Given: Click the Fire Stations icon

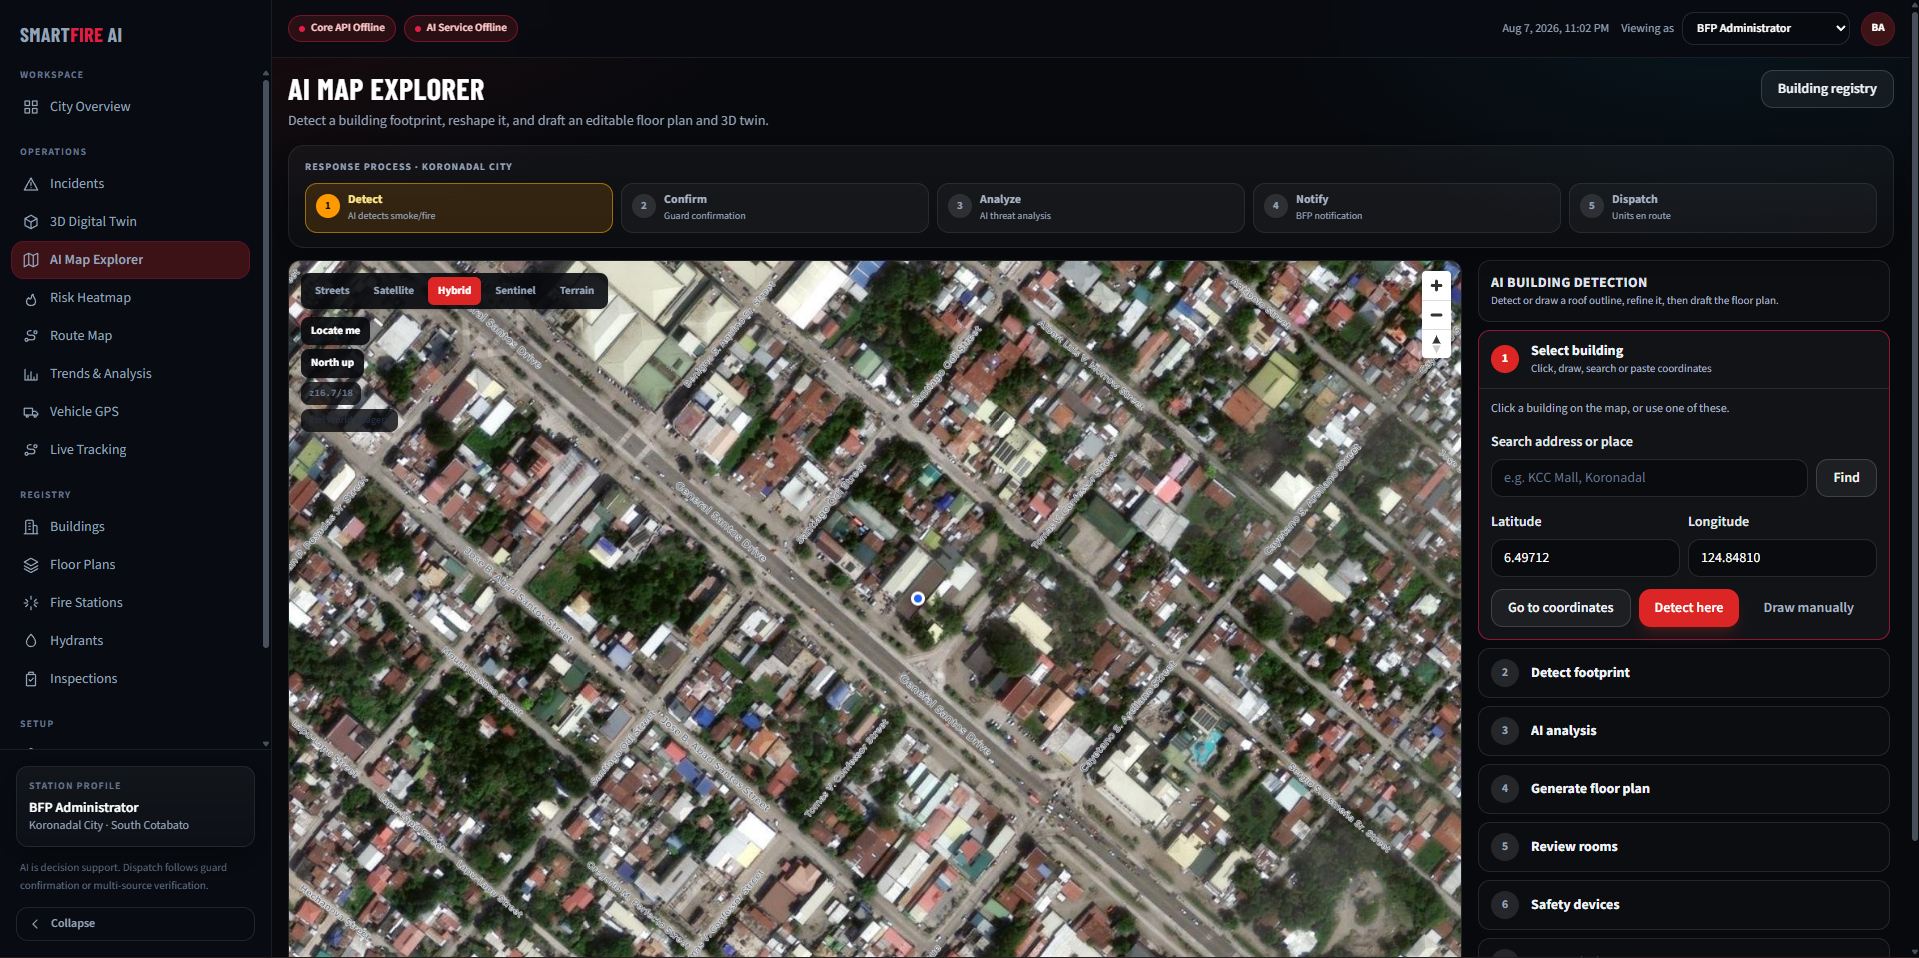Looking at the screenshot, I should 31,603.
